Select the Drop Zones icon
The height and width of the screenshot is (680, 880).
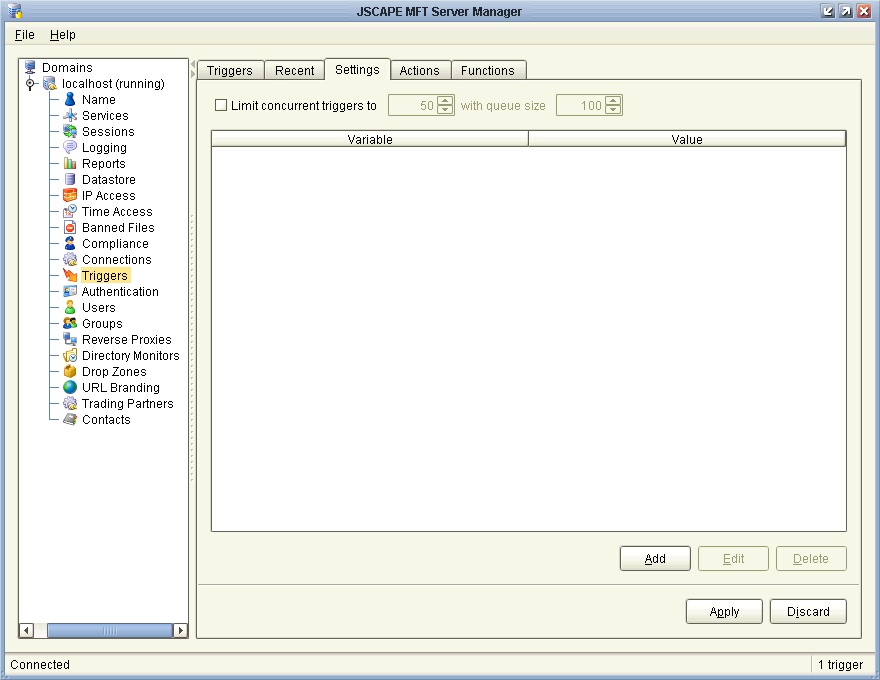[70, 372]
